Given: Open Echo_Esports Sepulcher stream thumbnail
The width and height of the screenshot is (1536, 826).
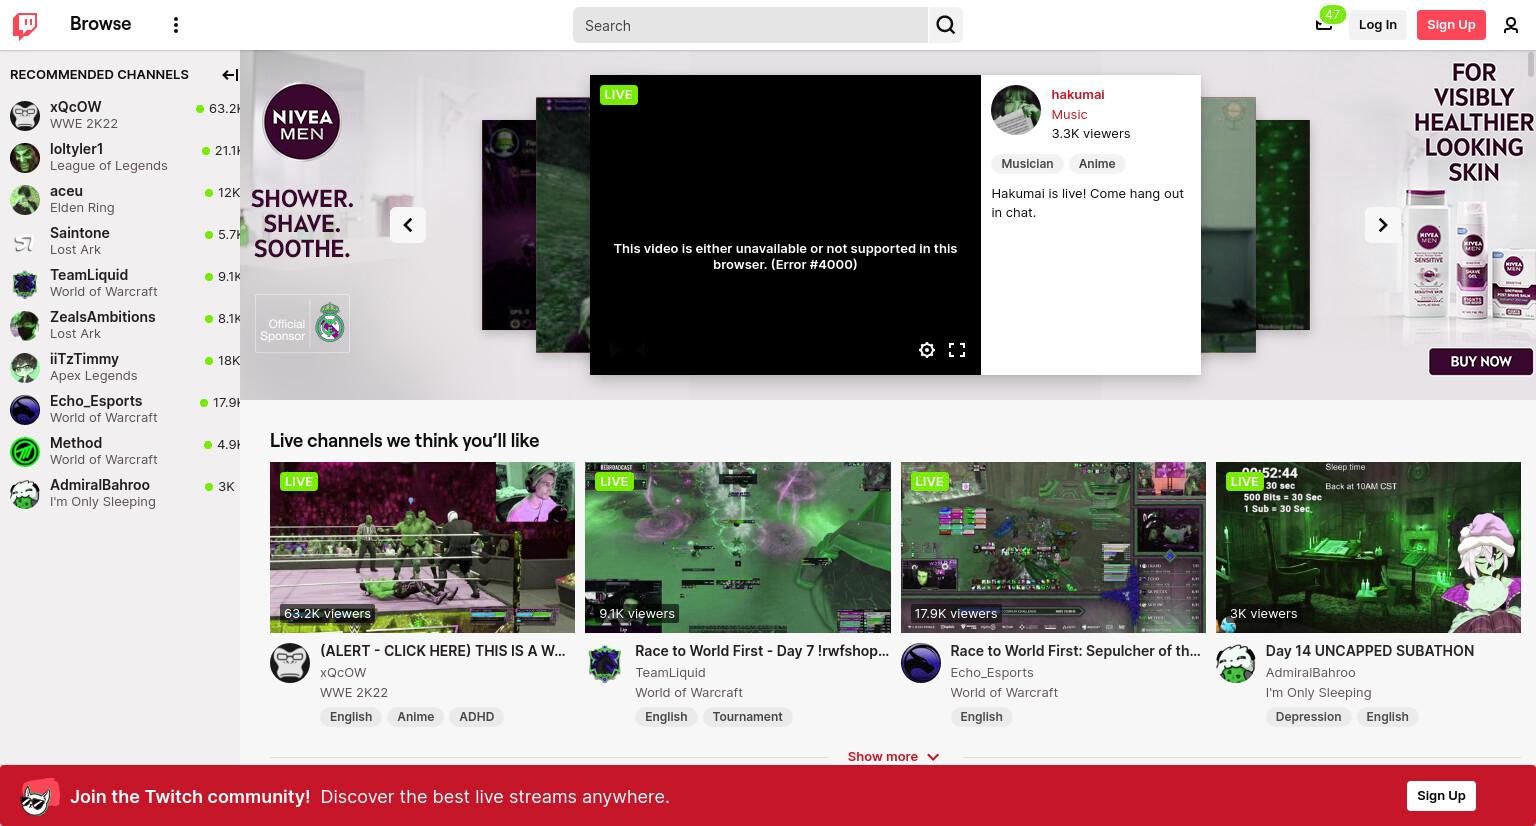Looking at the screenshot, I should [1053, 547].
